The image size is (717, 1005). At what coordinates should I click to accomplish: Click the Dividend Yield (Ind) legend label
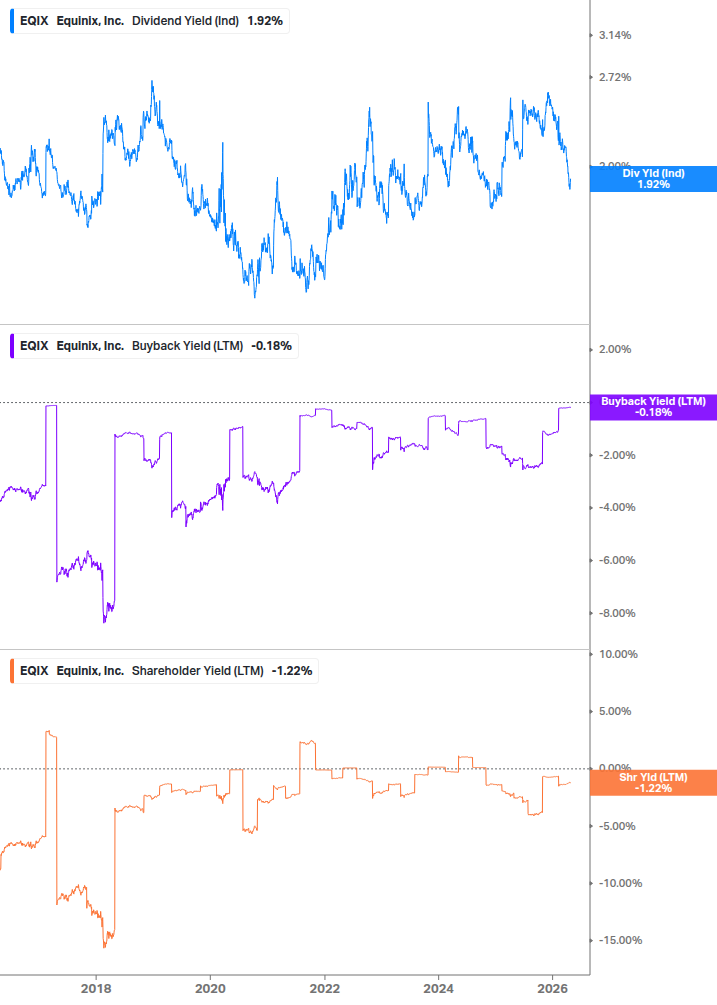point(185,21)
